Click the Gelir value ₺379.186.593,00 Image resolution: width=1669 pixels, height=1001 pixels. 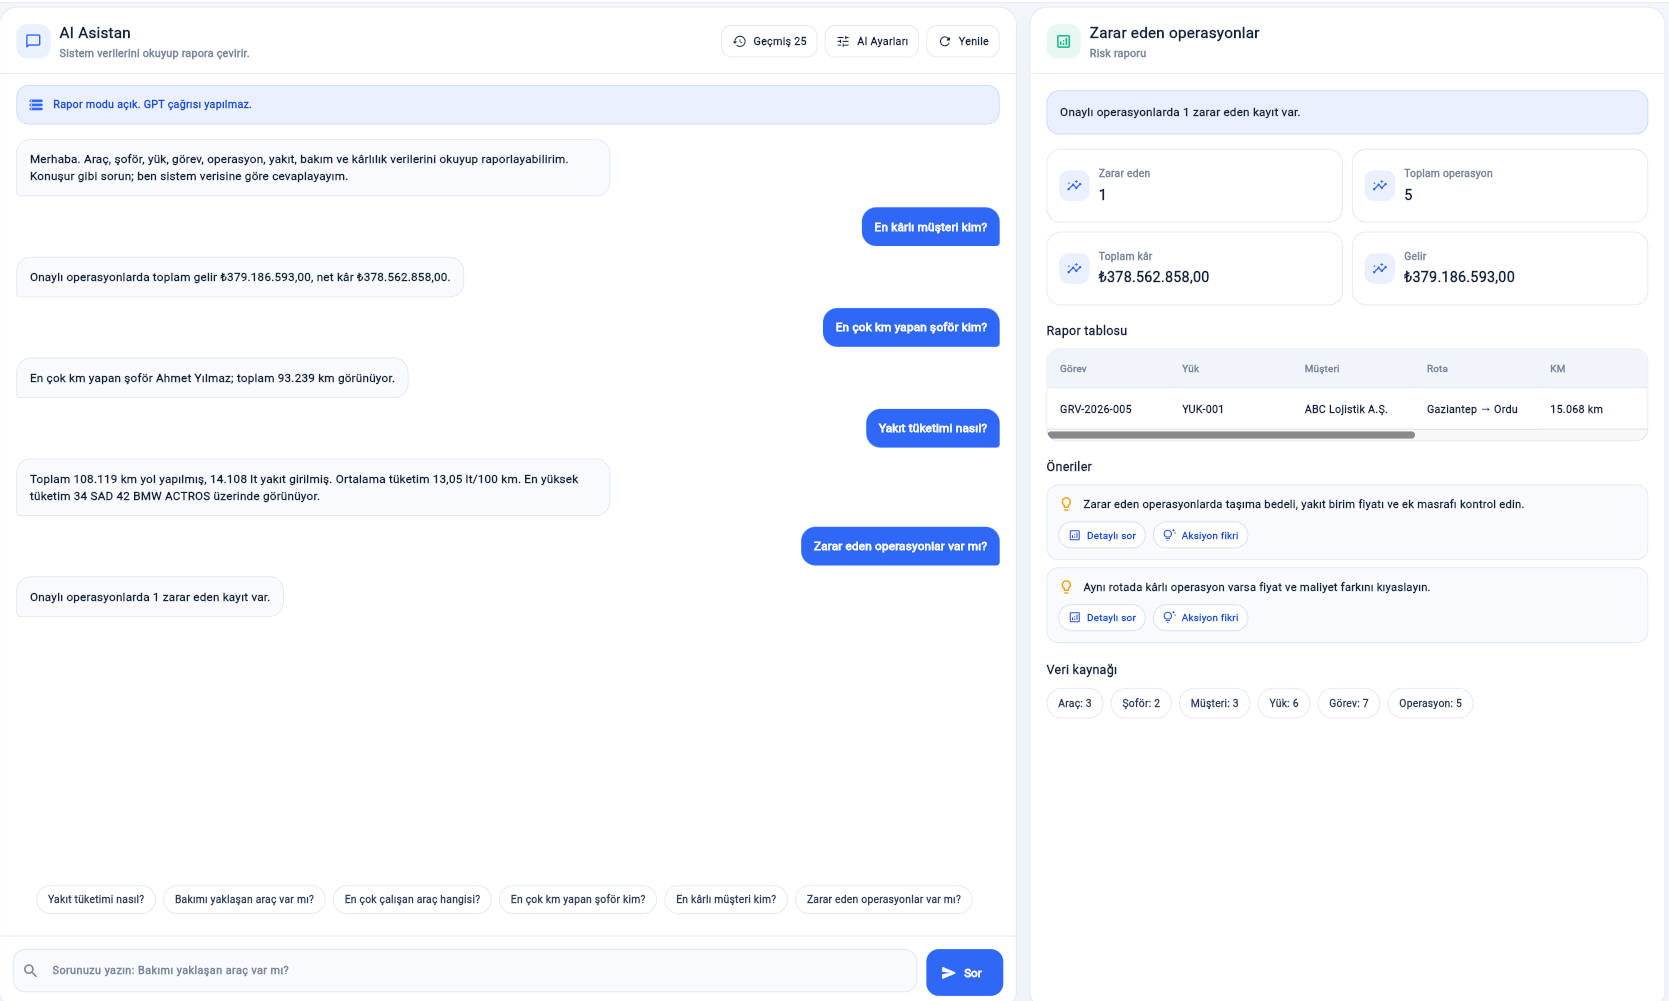point(1459,277)
